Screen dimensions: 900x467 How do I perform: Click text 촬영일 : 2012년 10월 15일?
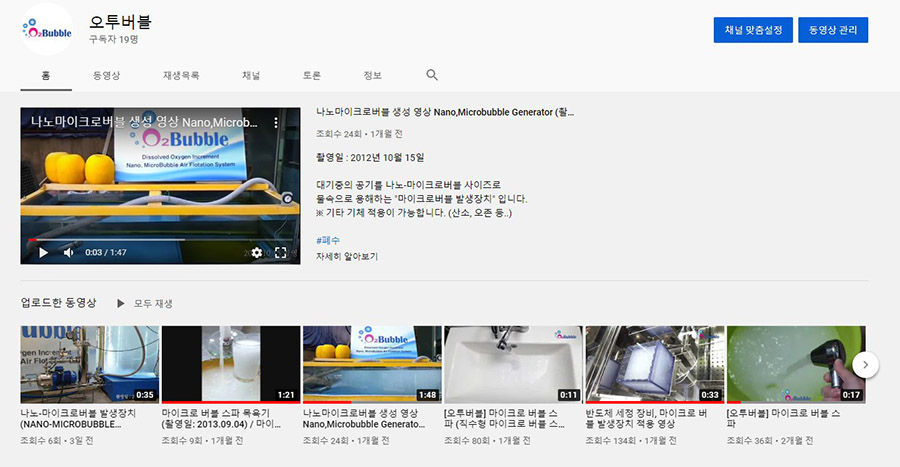pyautogui.click(x=370, y=158)
